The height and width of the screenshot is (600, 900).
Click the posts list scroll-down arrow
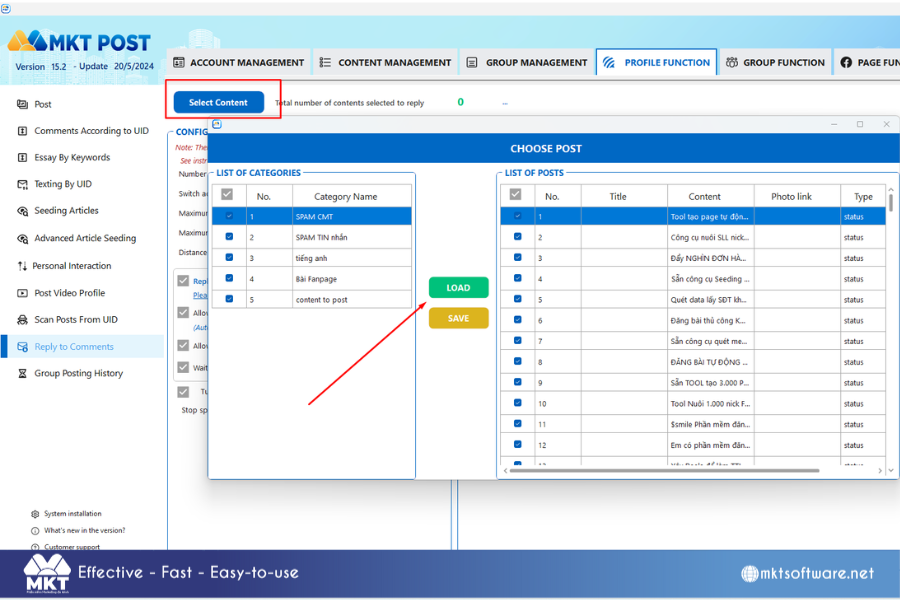891,470
